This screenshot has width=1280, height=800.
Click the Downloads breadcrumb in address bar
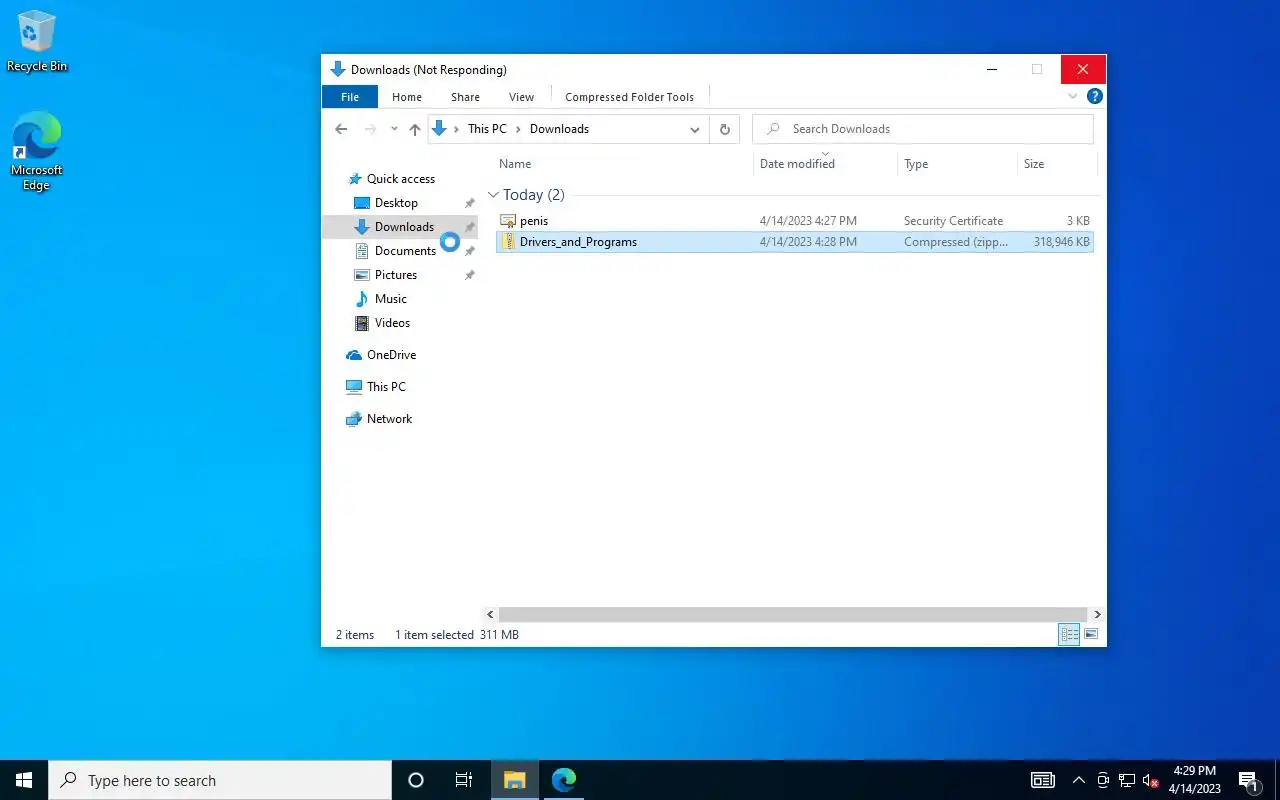pos(559,129)
